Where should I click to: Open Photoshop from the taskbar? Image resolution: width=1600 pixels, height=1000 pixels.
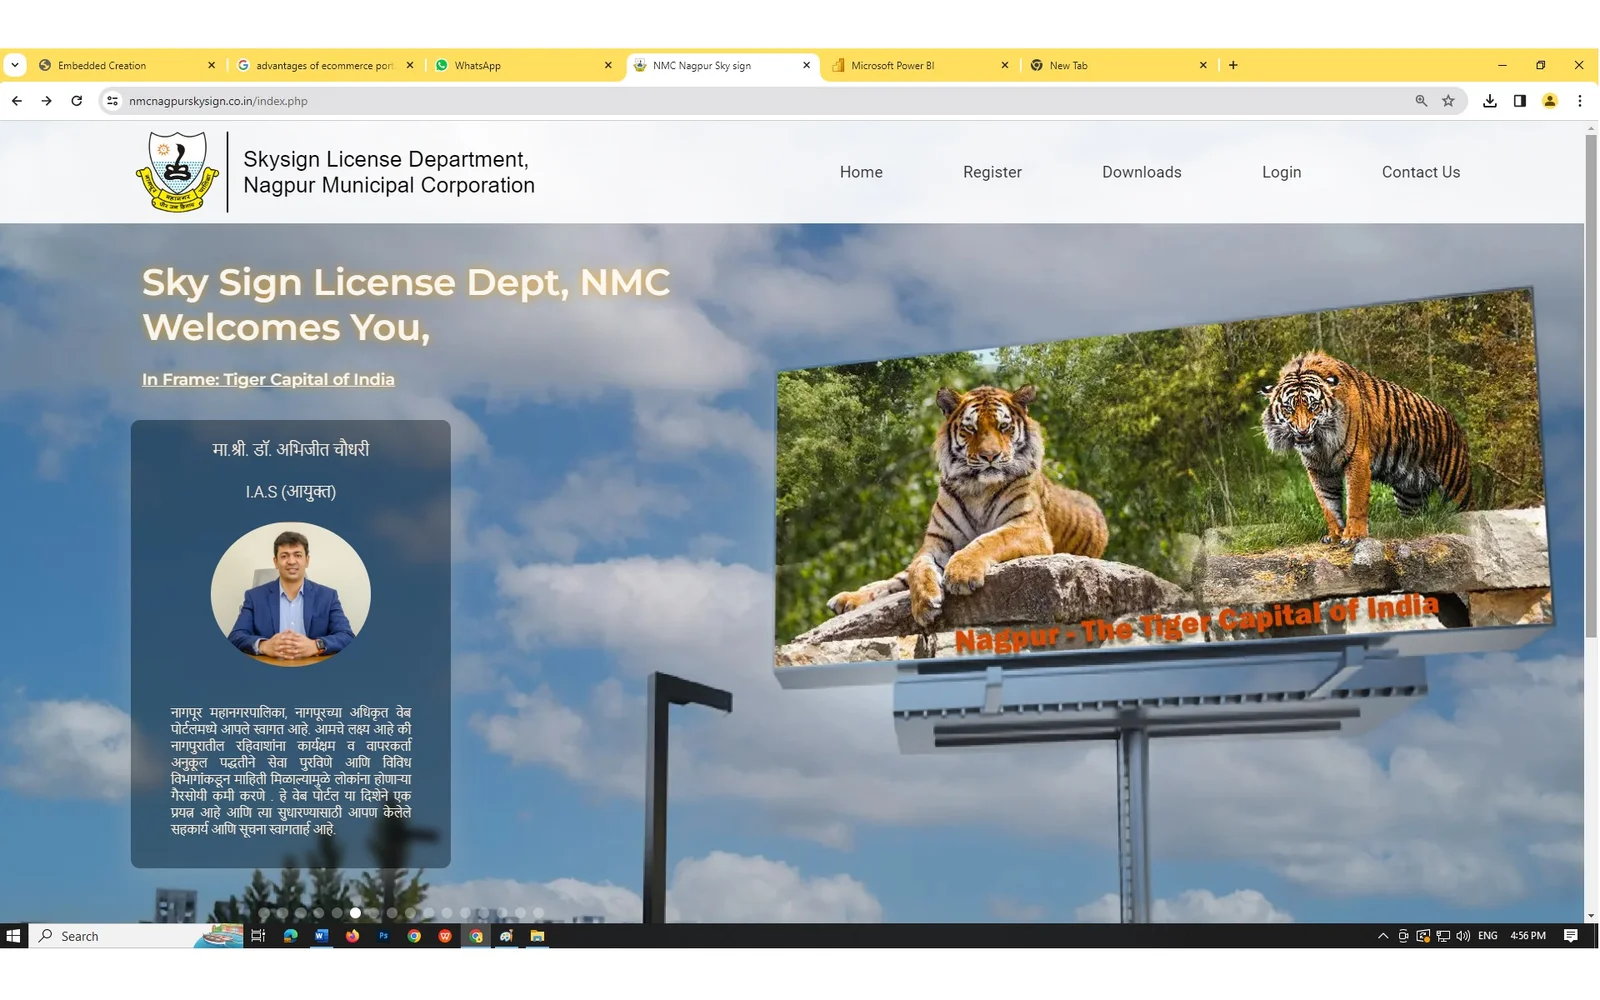tap(383, 936)
